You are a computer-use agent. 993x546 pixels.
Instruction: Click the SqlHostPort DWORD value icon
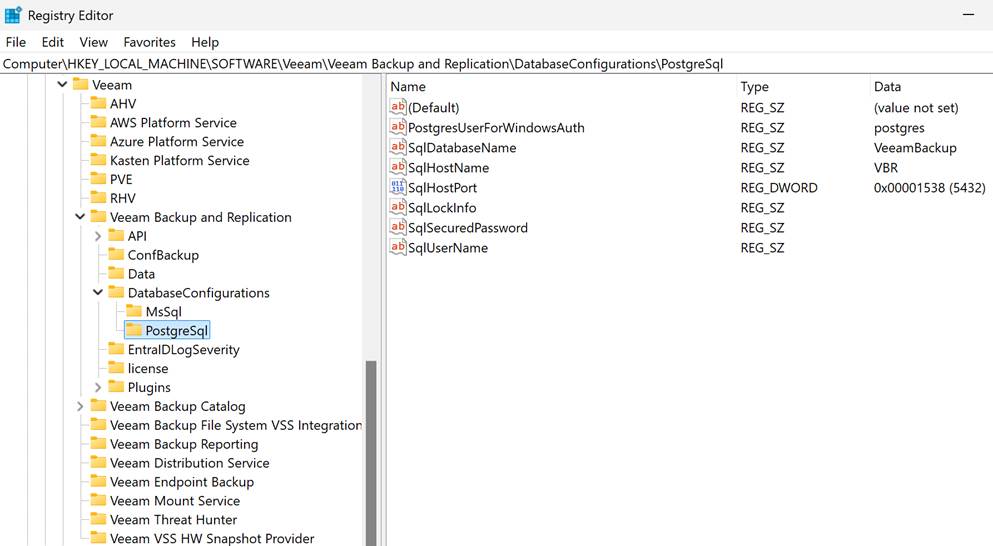click(x=398, y=188)
